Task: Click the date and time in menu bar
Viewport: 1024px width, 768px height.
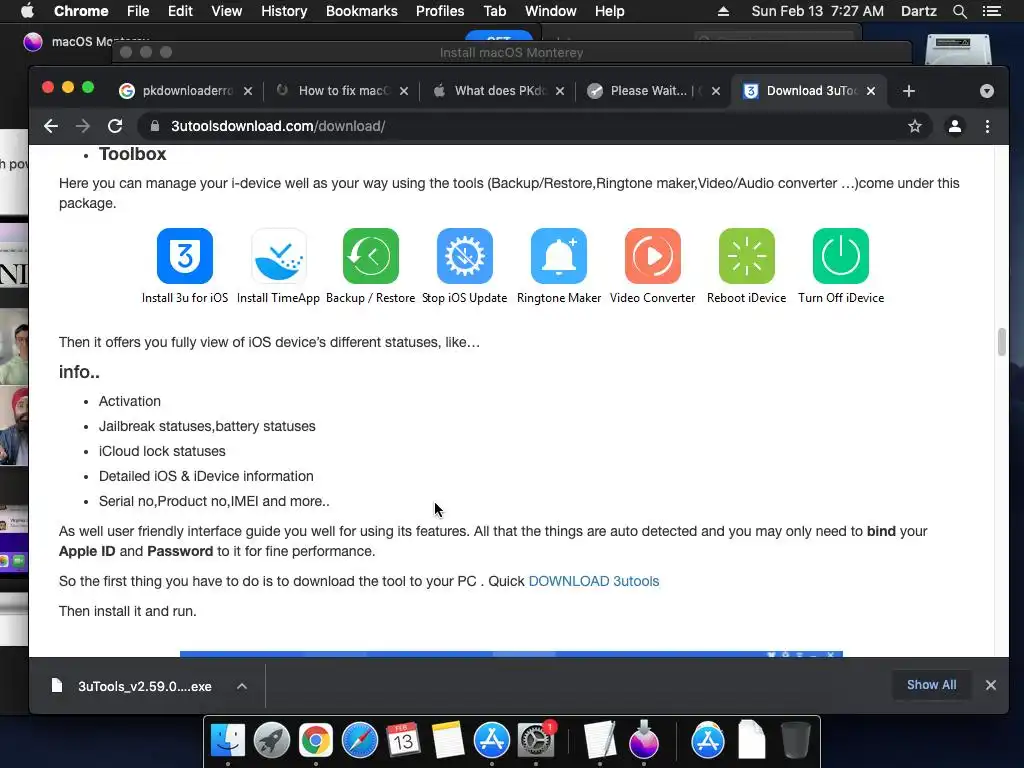Action: point(817,11)
